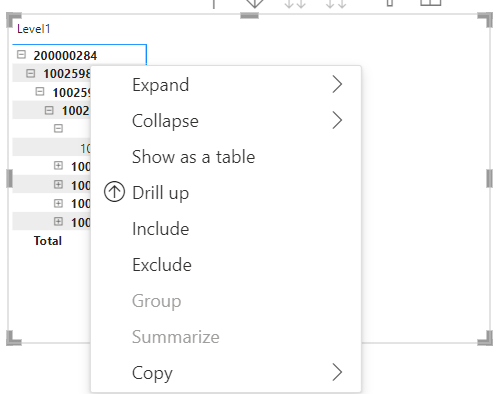Collapse the unlabeled fifth-level row
The image size is (499, 394).
click(x=58, y=128)
